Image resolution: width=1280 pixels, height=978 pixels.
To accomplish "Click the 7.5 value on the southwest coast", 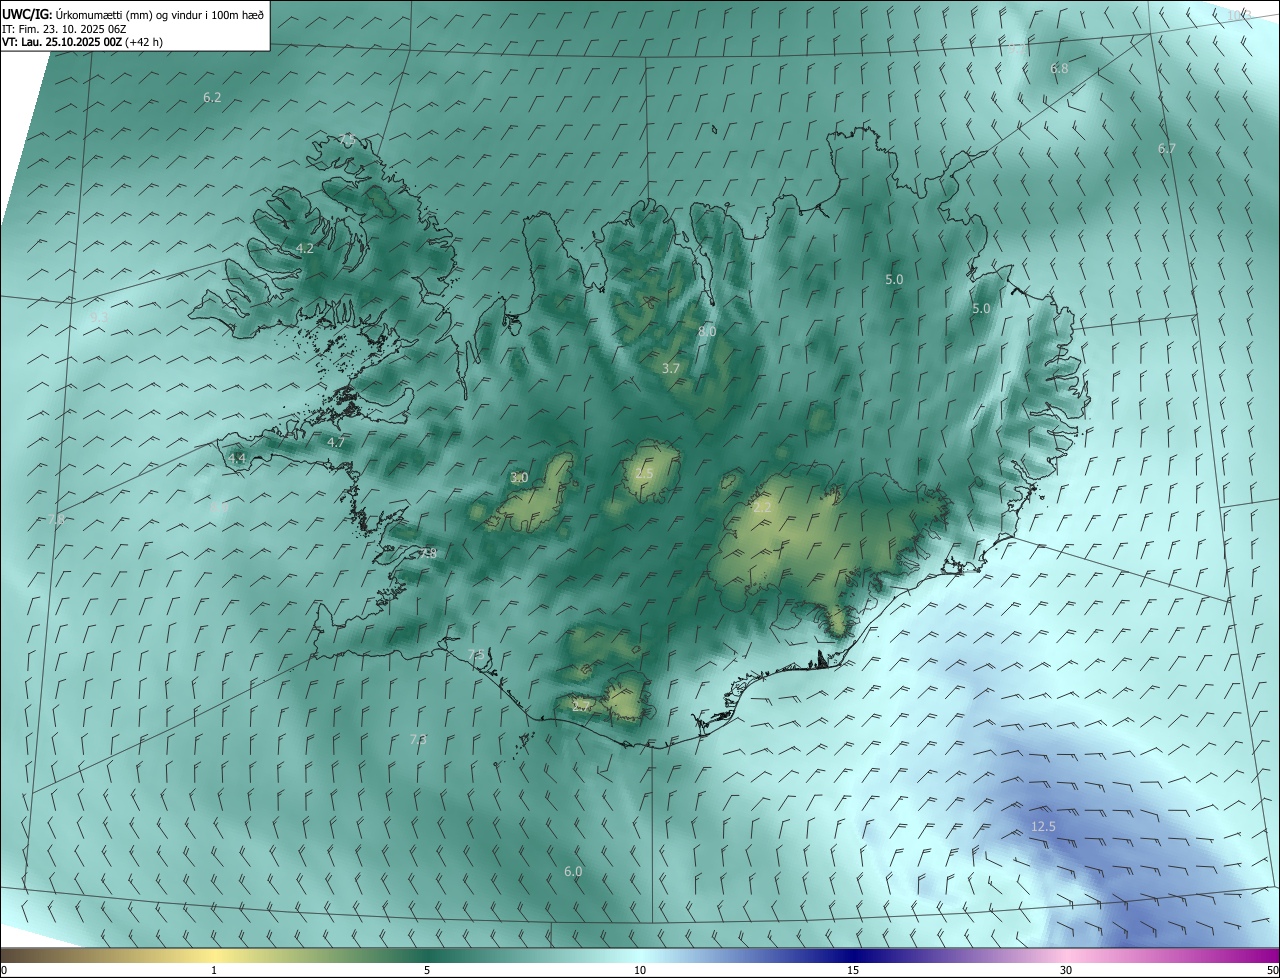I will click(476, 655).
